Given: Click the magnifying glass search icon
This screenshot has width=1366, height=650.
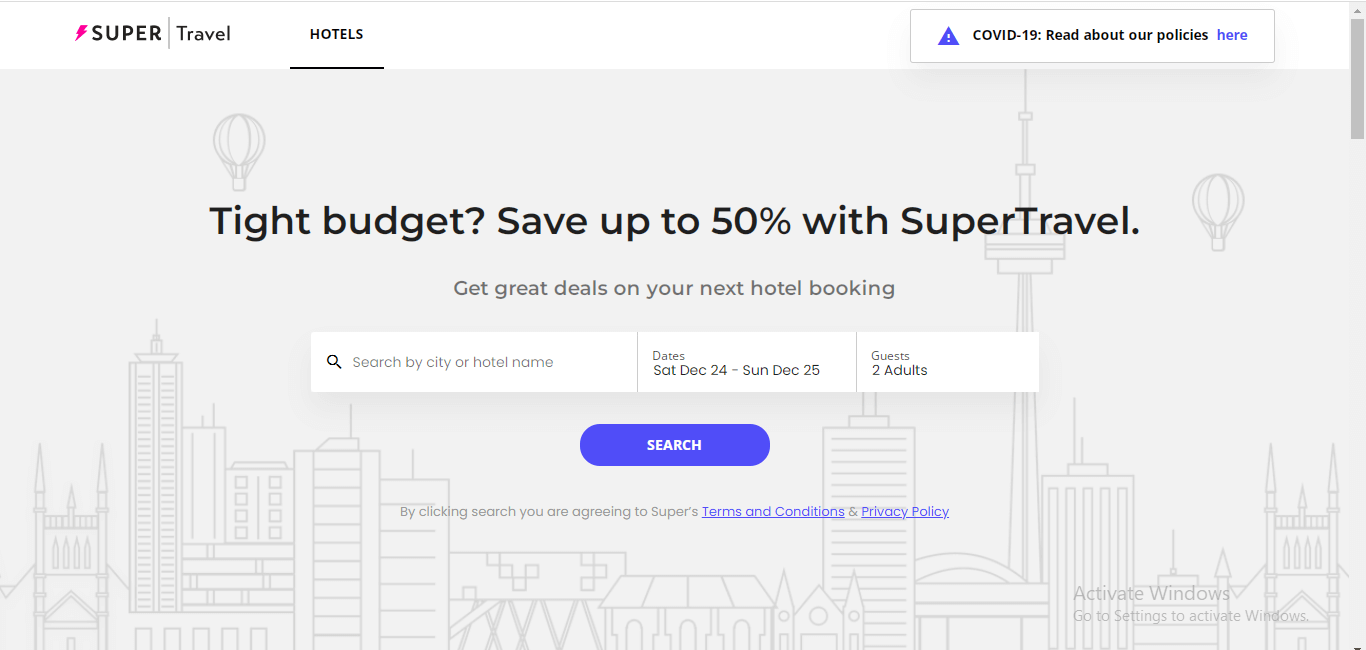Looking at the screenshot, I should pyautogui.click(x=334, y=361).
